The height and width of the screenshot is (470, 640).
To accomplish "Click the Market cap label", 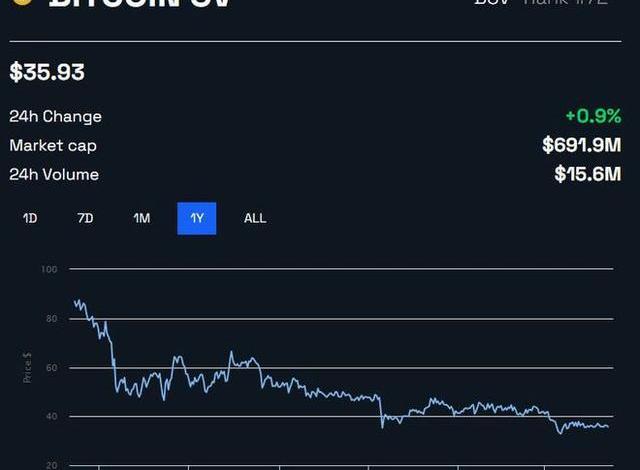I will [53, 146].
